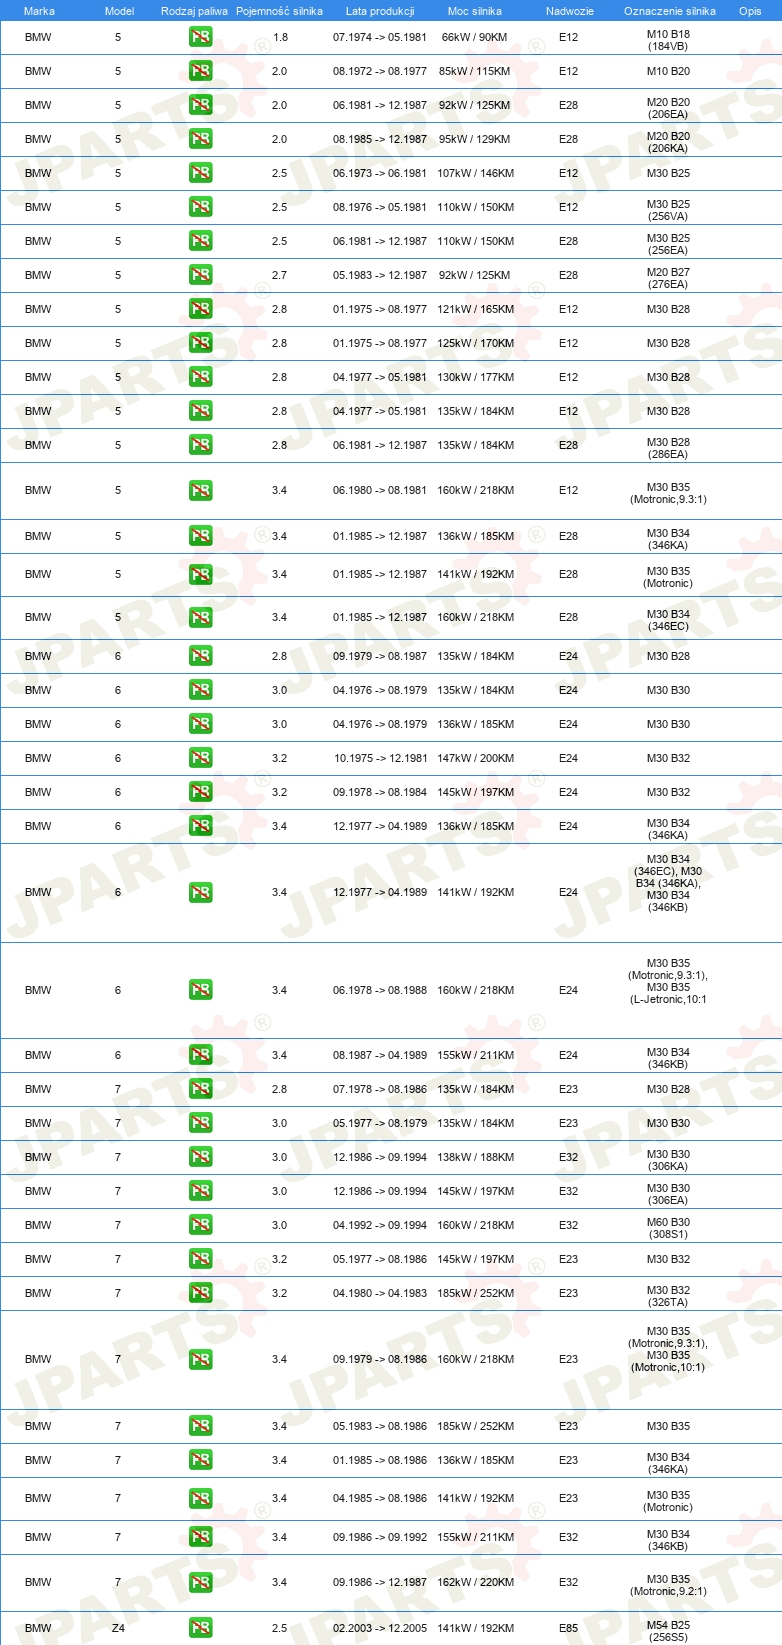This screenshot has height=1645, width=782.
Task: Click the 07.1974 -> 05.1981 production dates
Action: [x=380, y=37]
